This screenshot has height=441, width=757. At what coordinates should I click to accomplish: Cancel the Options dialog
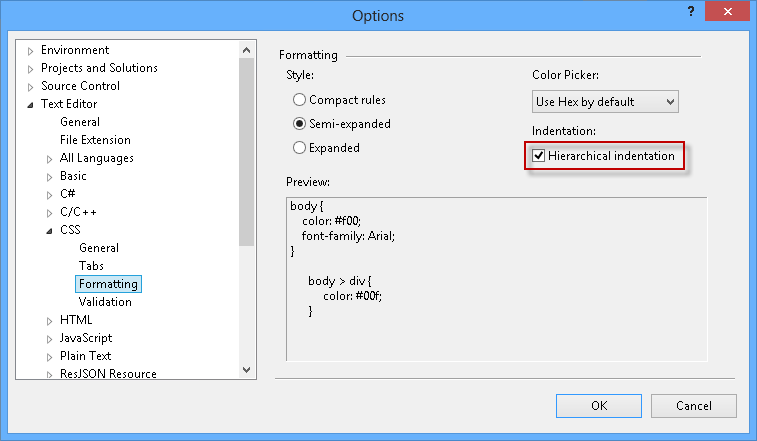coord(693,406)
